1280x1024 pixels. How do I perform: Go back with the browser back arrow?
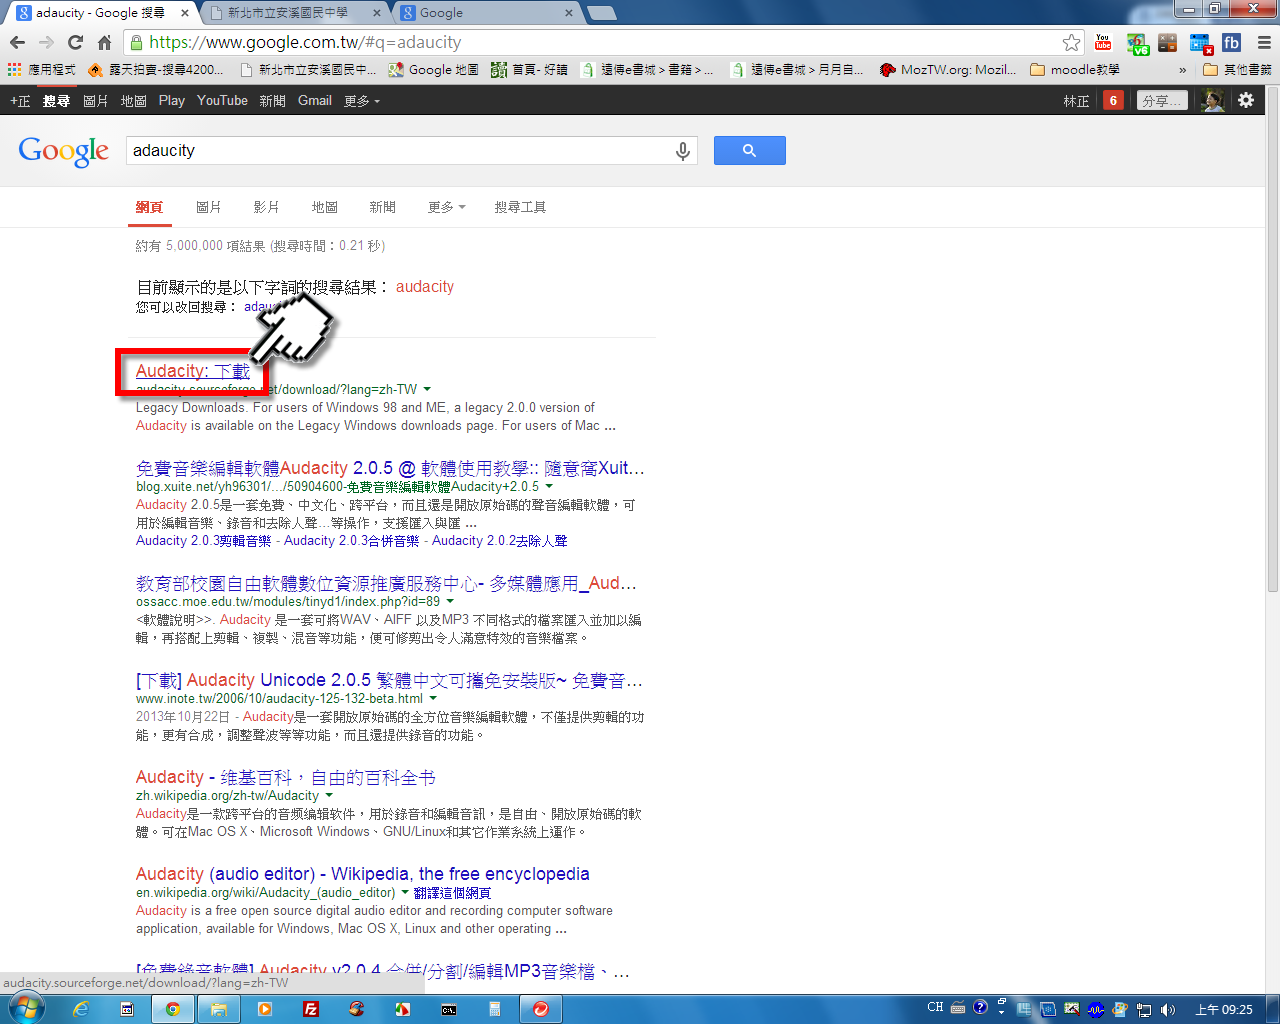pos(17,42)
